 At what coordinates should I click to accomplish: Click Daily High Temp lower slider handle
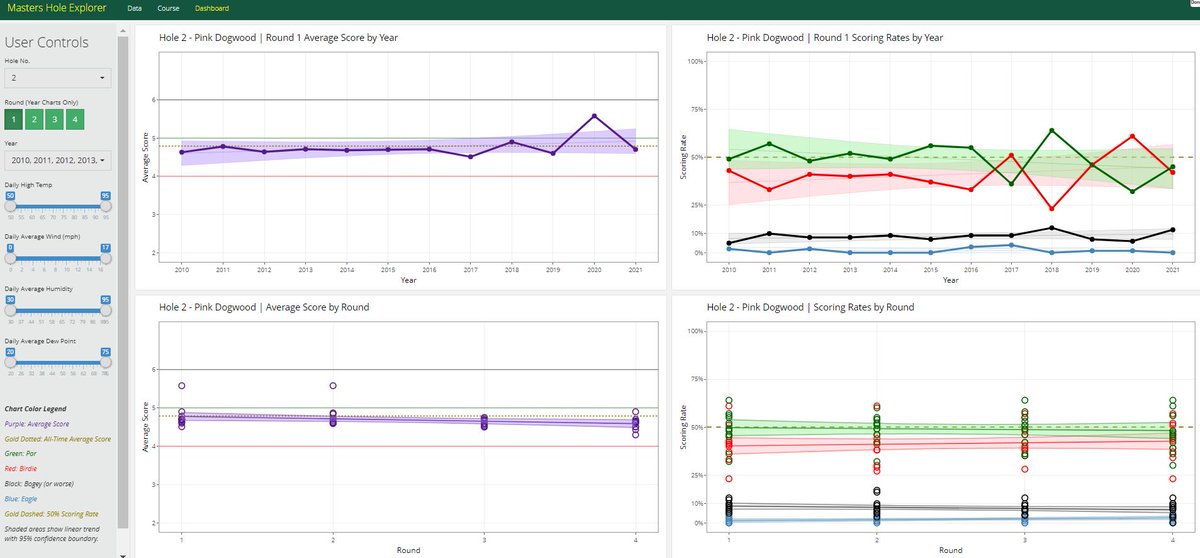click(10, 205)
